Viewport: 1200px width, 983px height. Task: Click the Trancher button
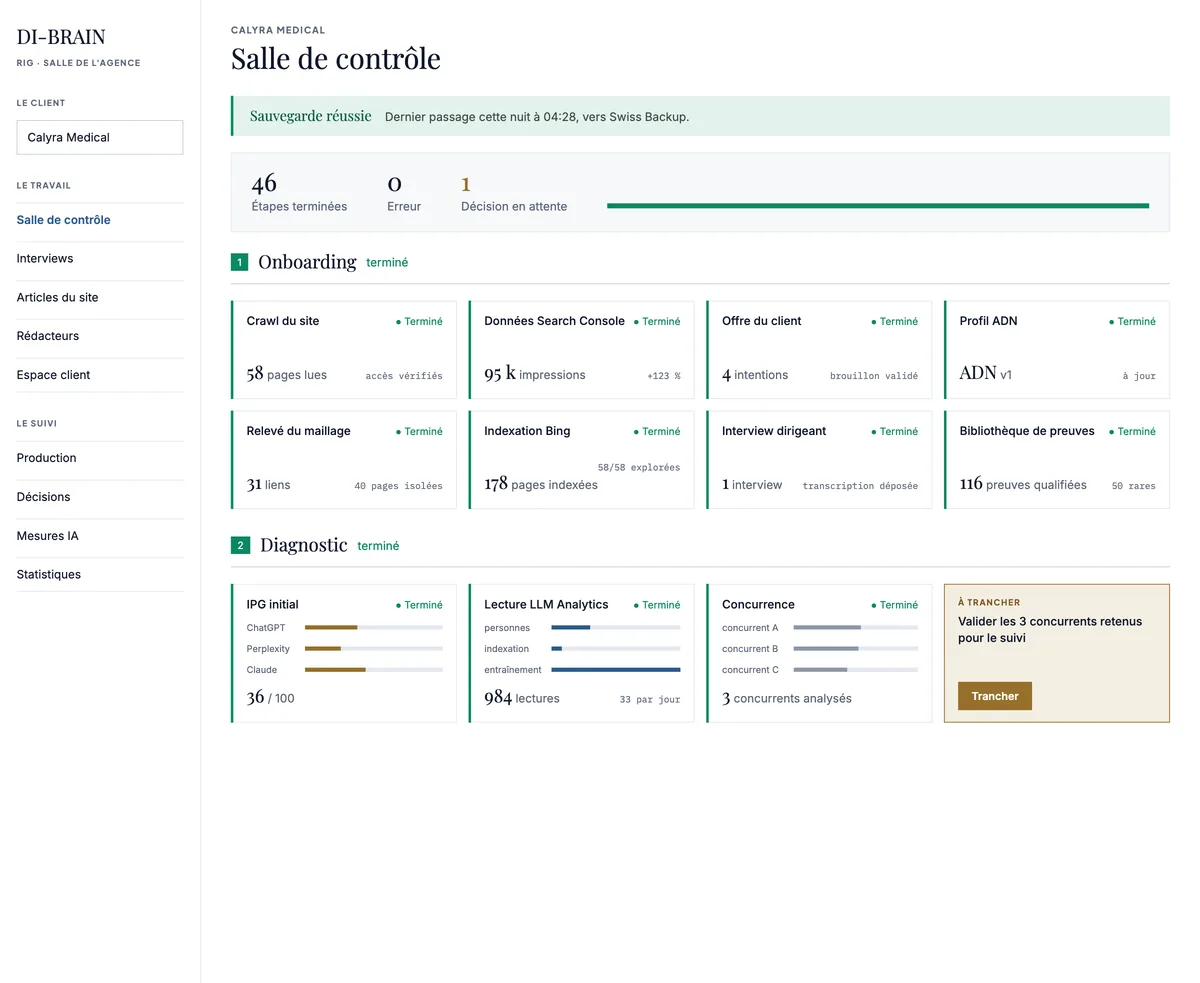click(x=995, y=696)
